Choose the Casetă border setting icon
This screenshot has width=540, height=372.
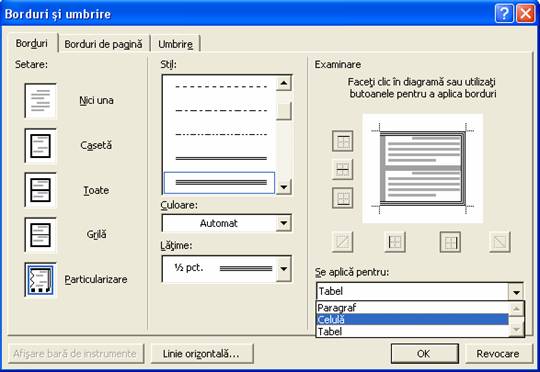40,146
